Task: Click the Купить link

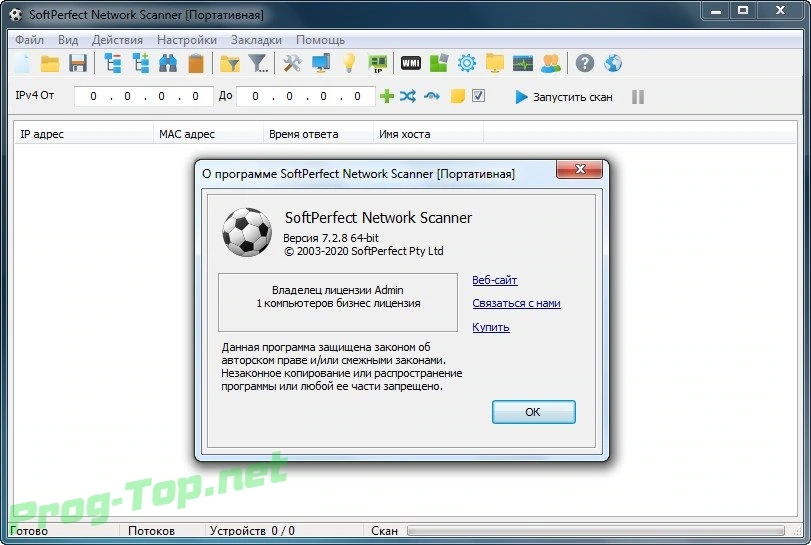Action: point(491,327)
